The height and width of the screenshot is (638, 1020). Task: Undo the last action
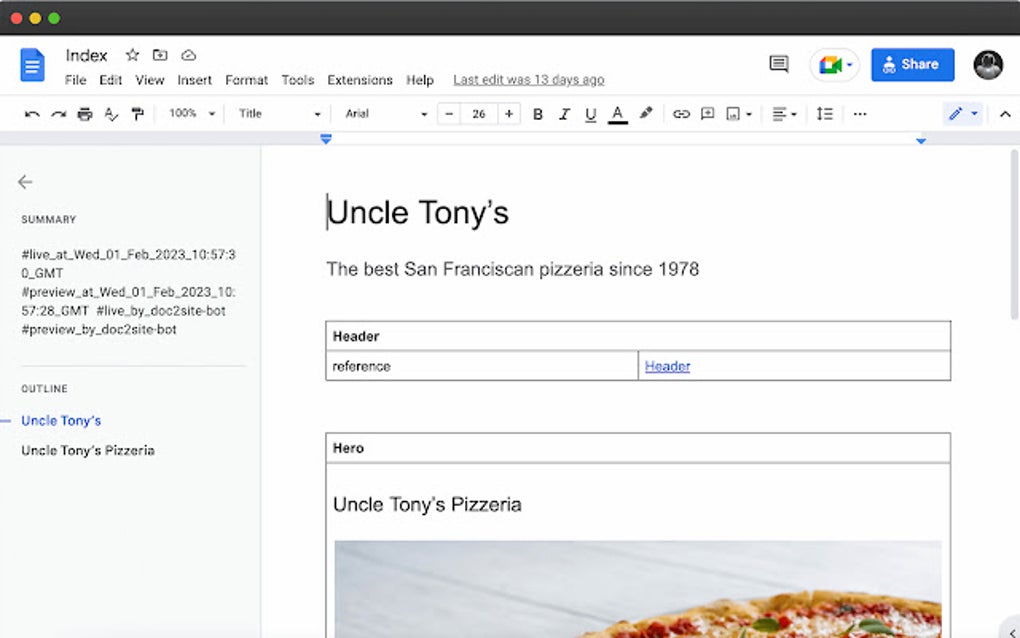coord(31,113)
